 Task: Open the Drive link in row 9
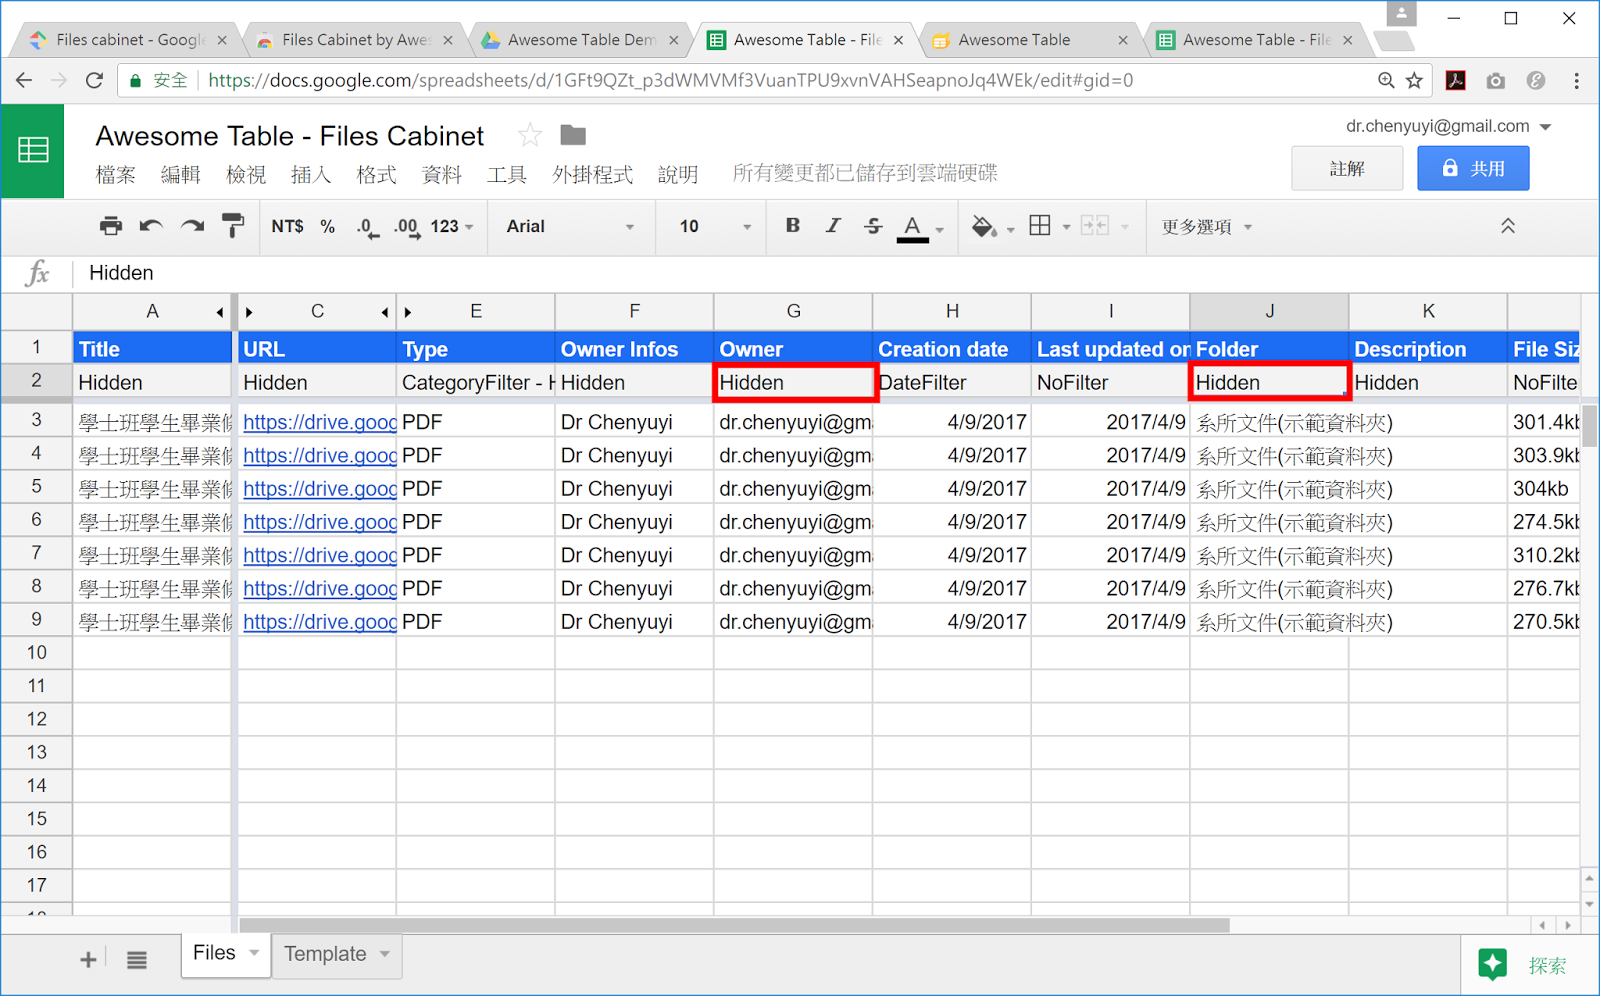(319, 622)
